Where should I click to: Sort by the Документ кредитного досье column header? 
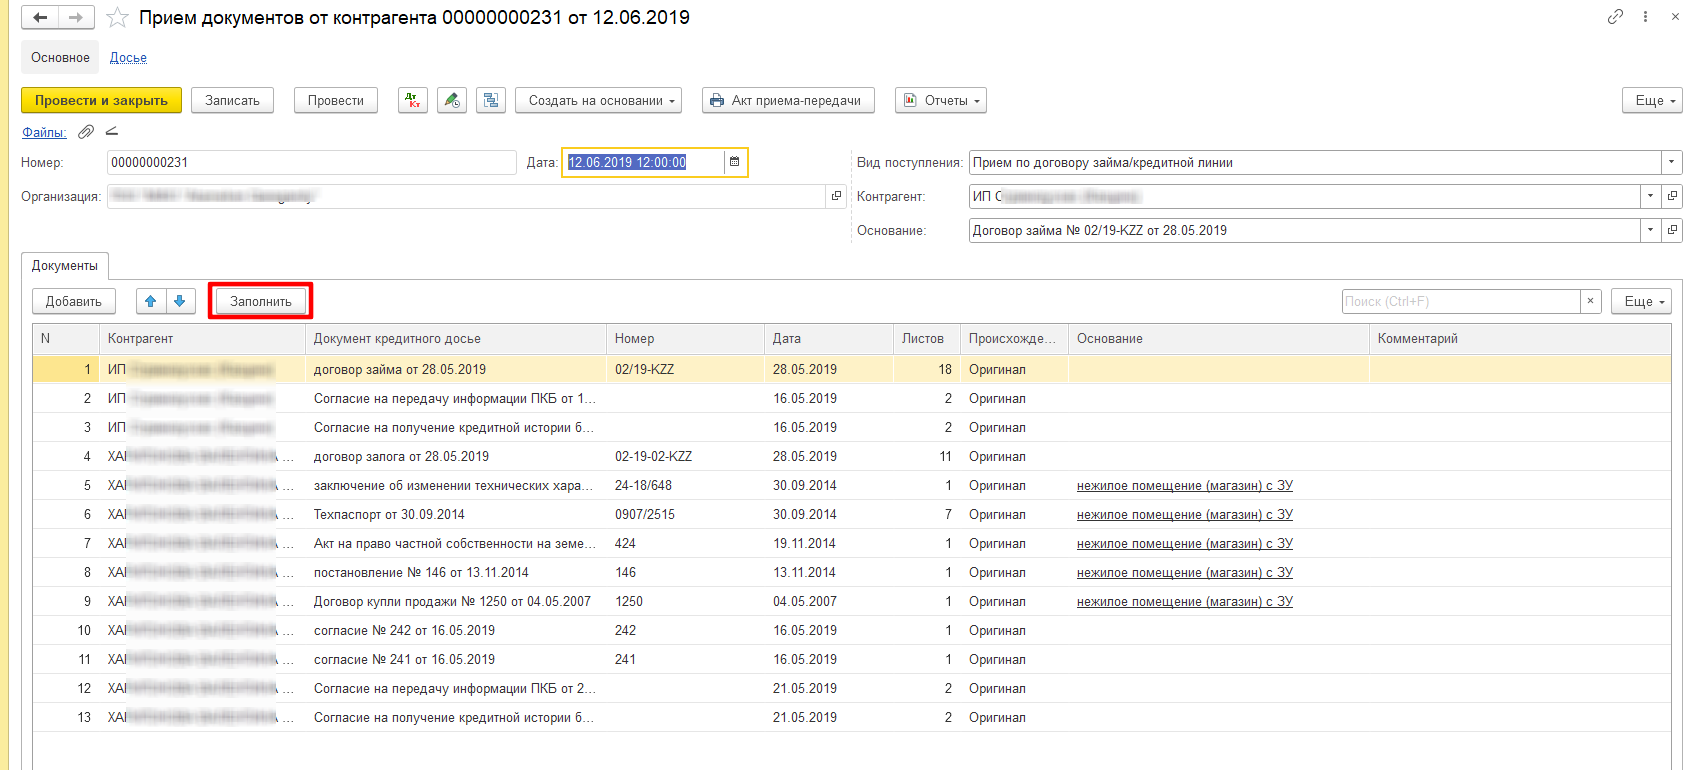455,339
